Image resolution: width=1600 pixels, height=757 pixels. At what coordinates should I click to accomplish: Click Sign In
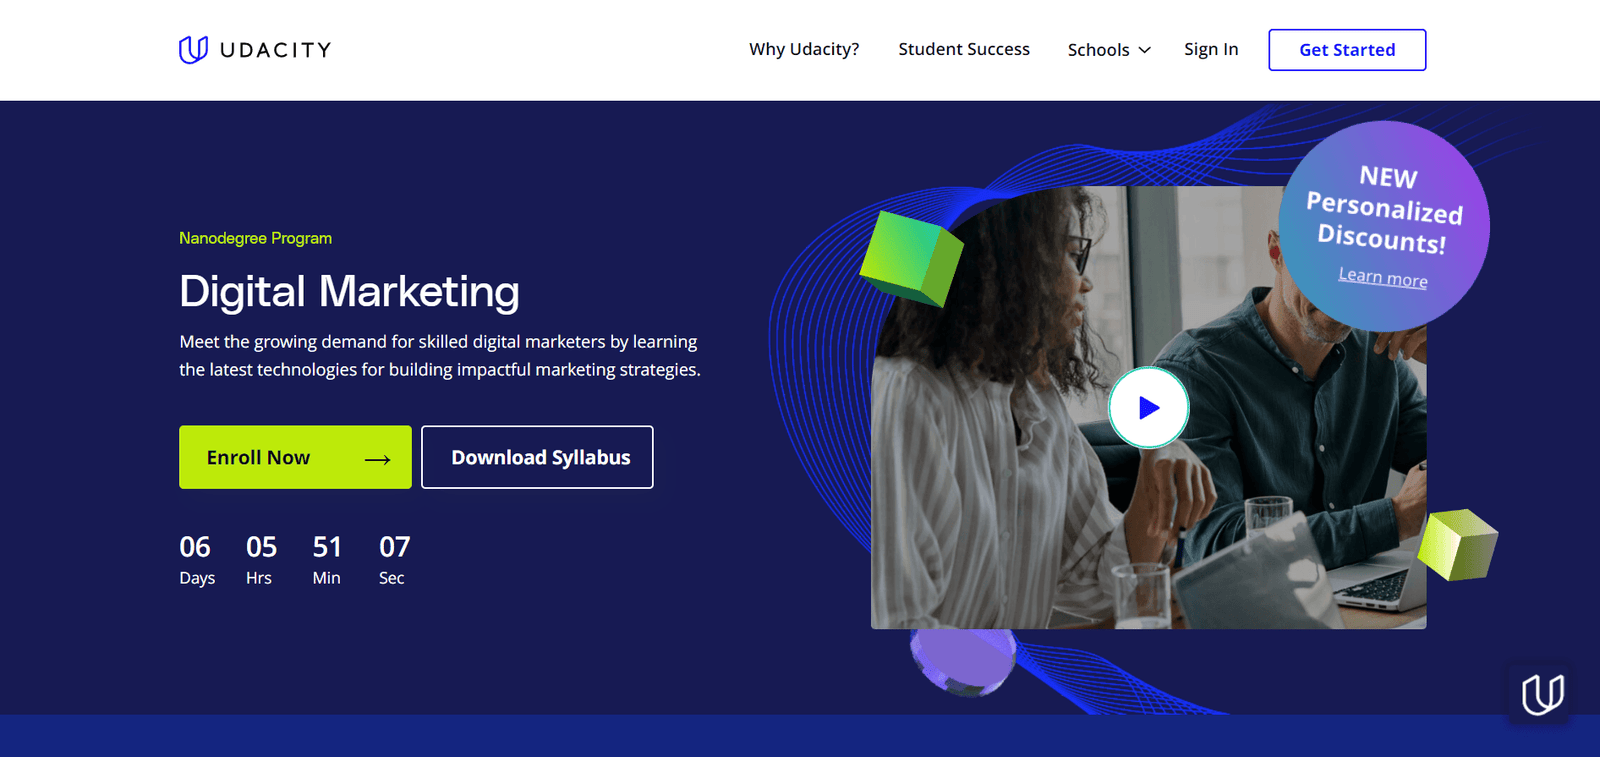(1211, 49)
